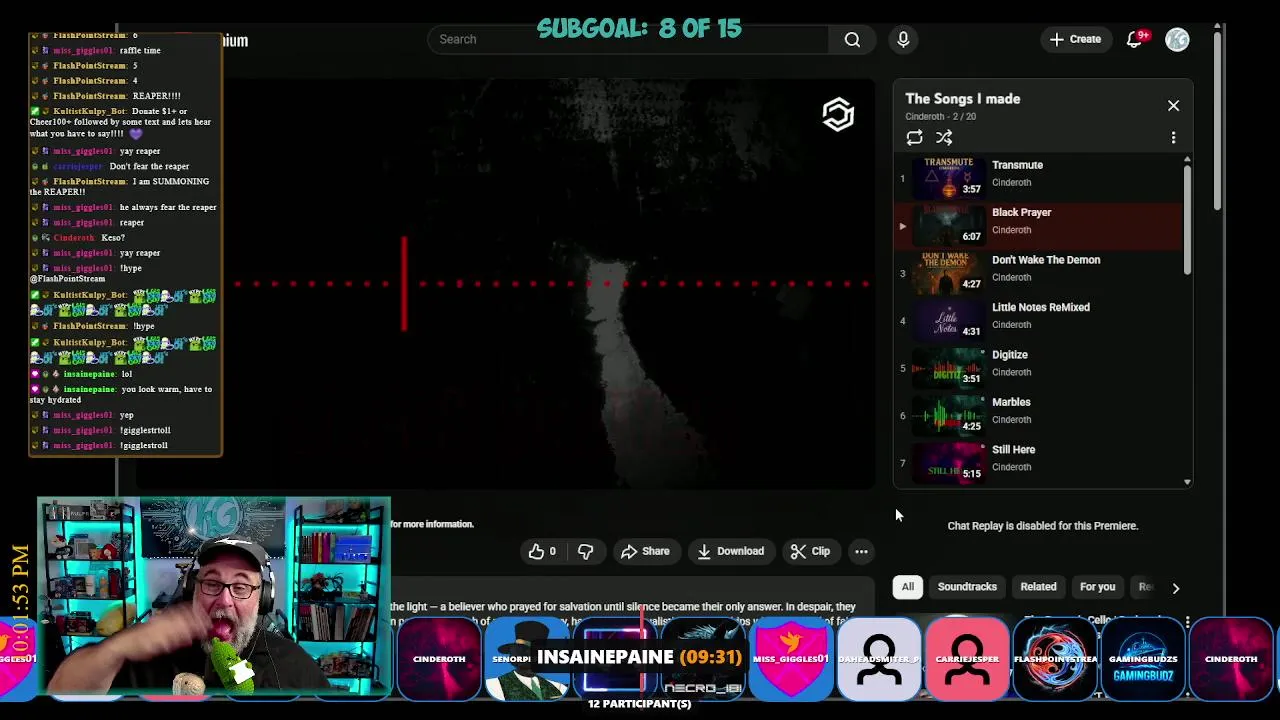Open the account avatar menu
This screenshot has width=1280, height=720.
[1177, 39]
